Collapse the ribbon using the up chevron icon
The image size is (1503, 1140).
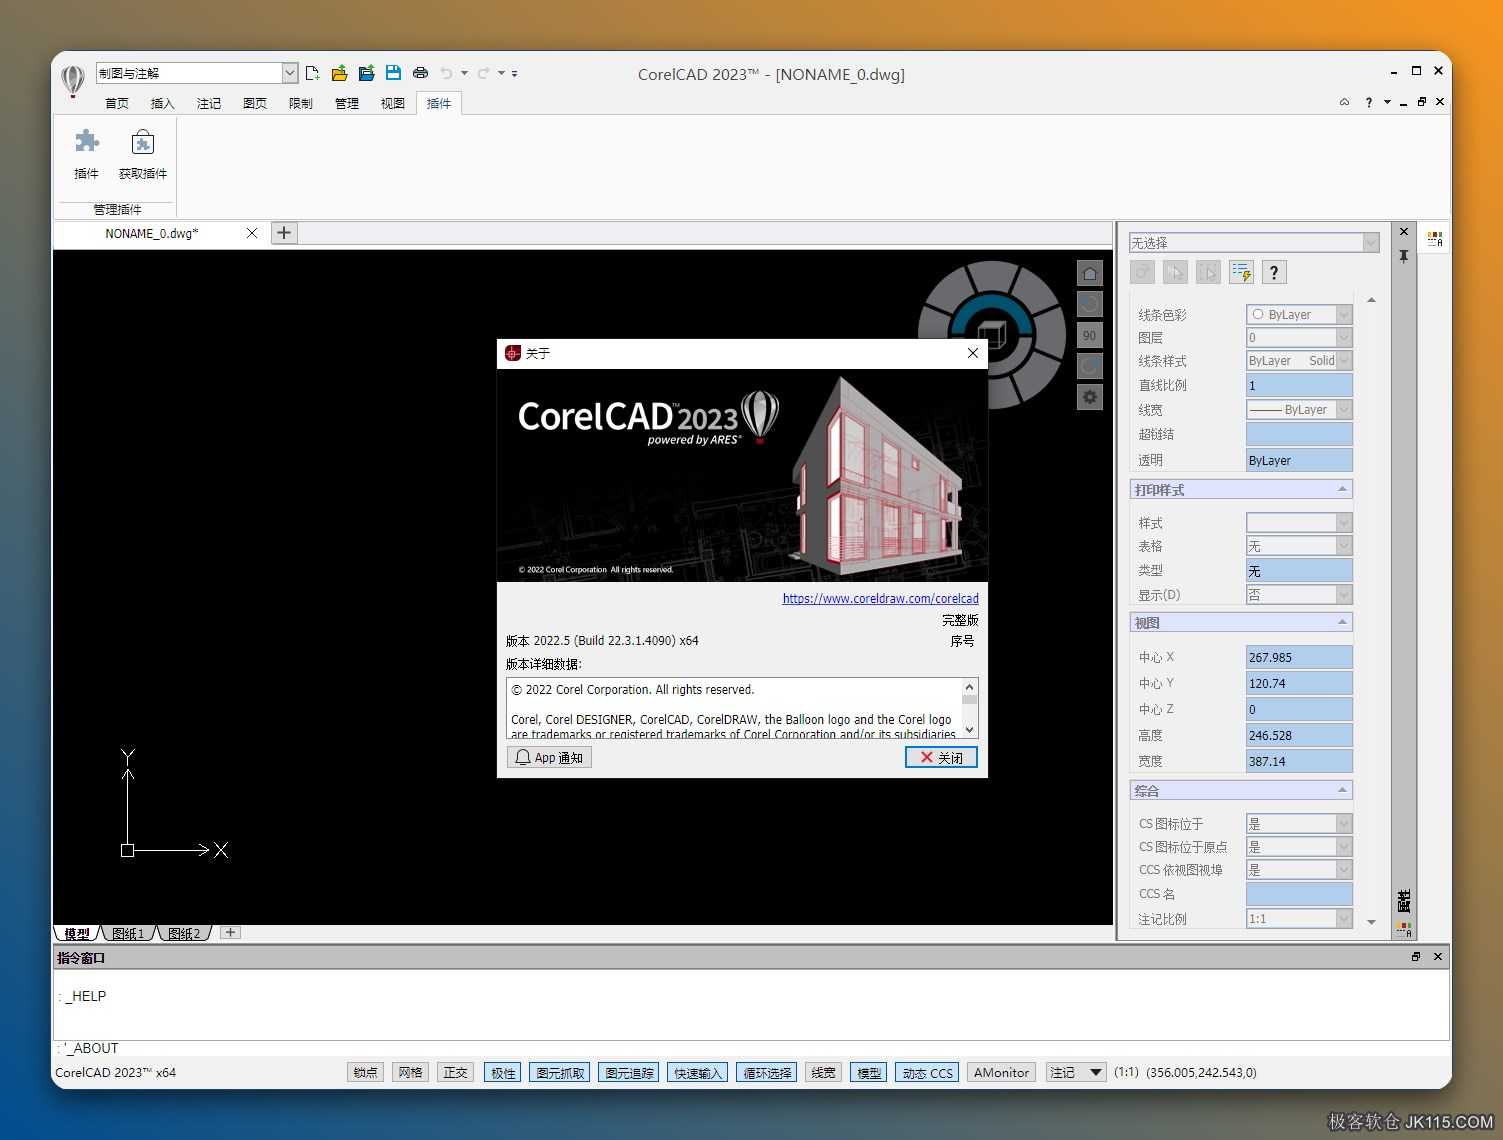pos(1345,102)
